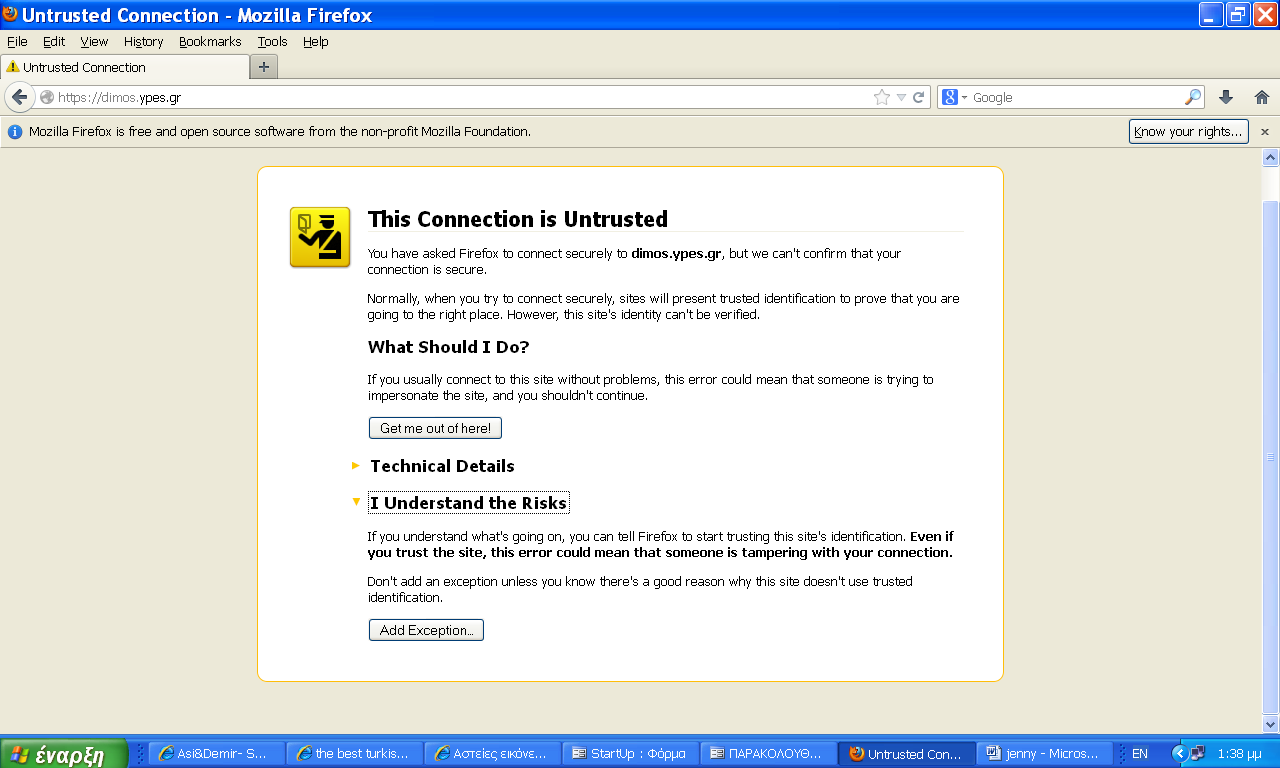Open the Help menu
Screen dimensions: 1280x768
tap(316, 42)
